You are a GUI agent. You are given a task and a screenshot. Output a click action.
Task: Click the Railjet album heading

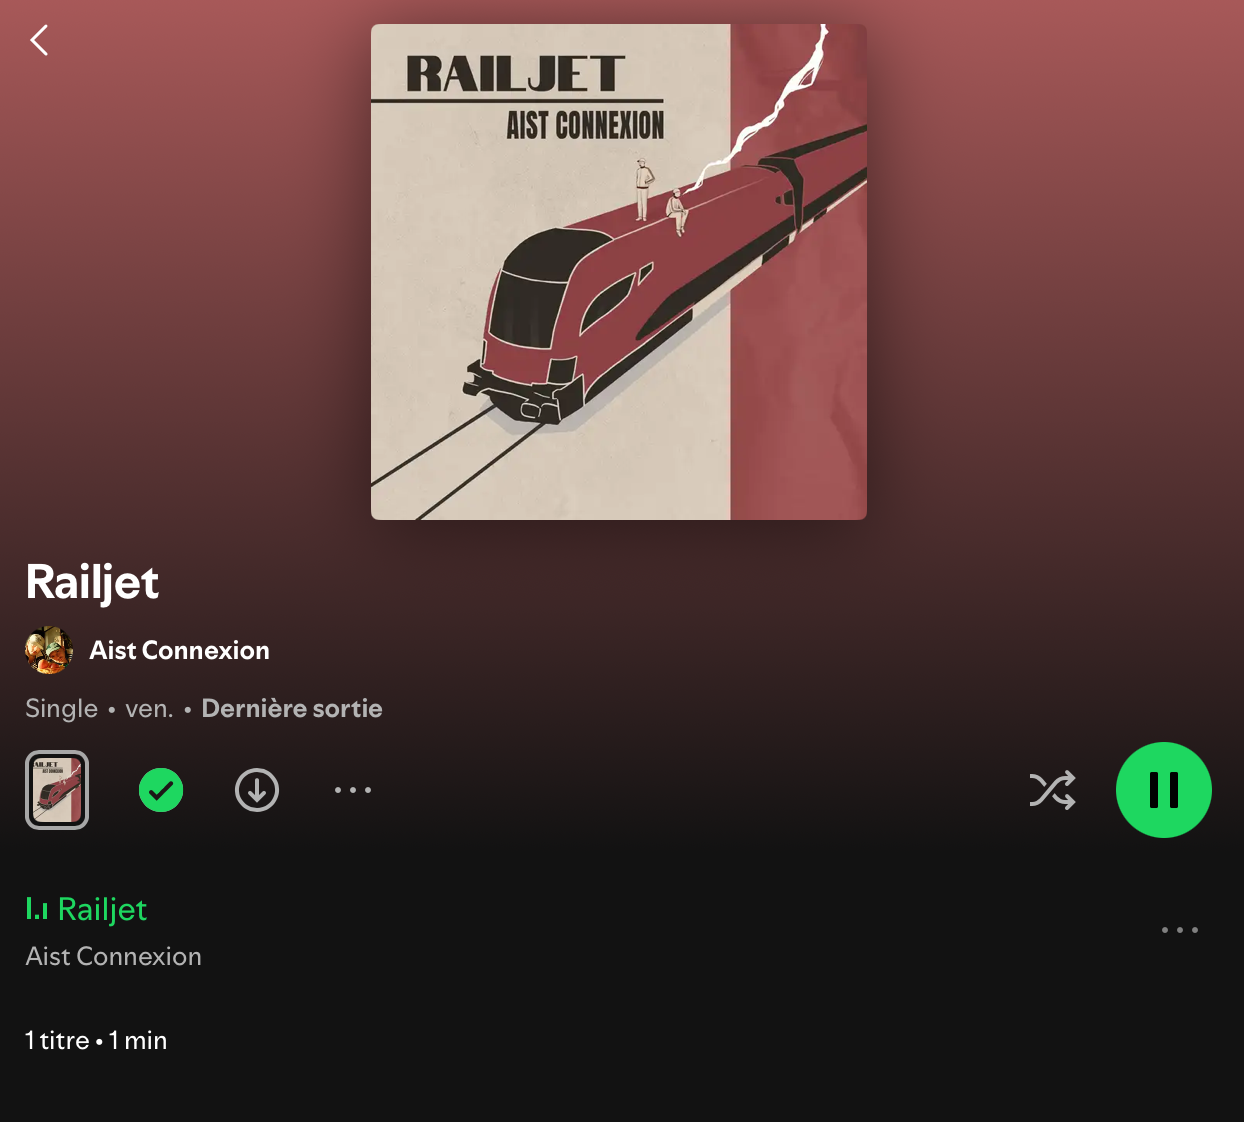92,583
